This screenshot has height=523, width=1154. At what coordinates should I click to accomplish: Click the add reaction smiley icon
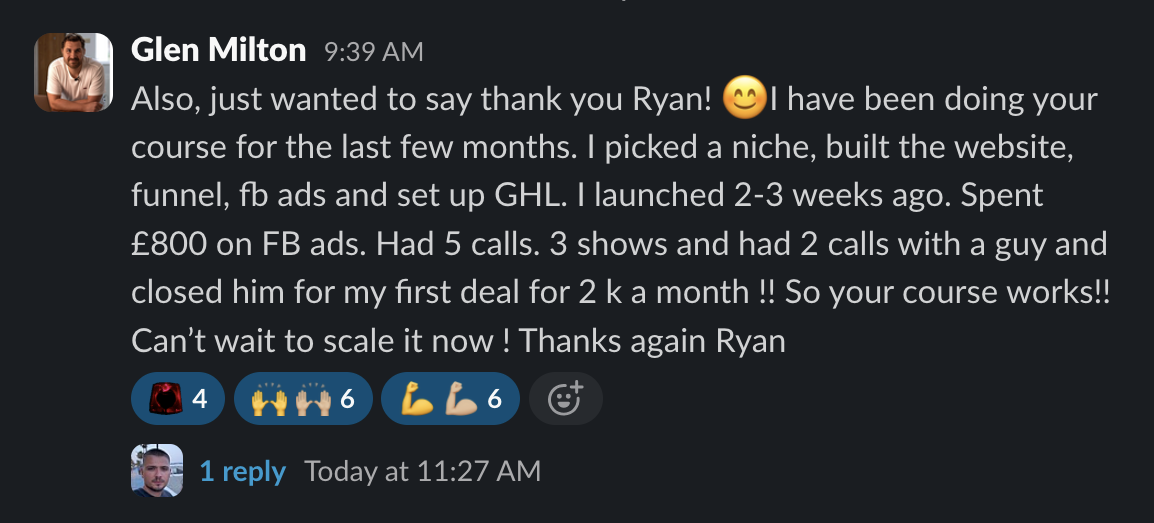point(565,399)
